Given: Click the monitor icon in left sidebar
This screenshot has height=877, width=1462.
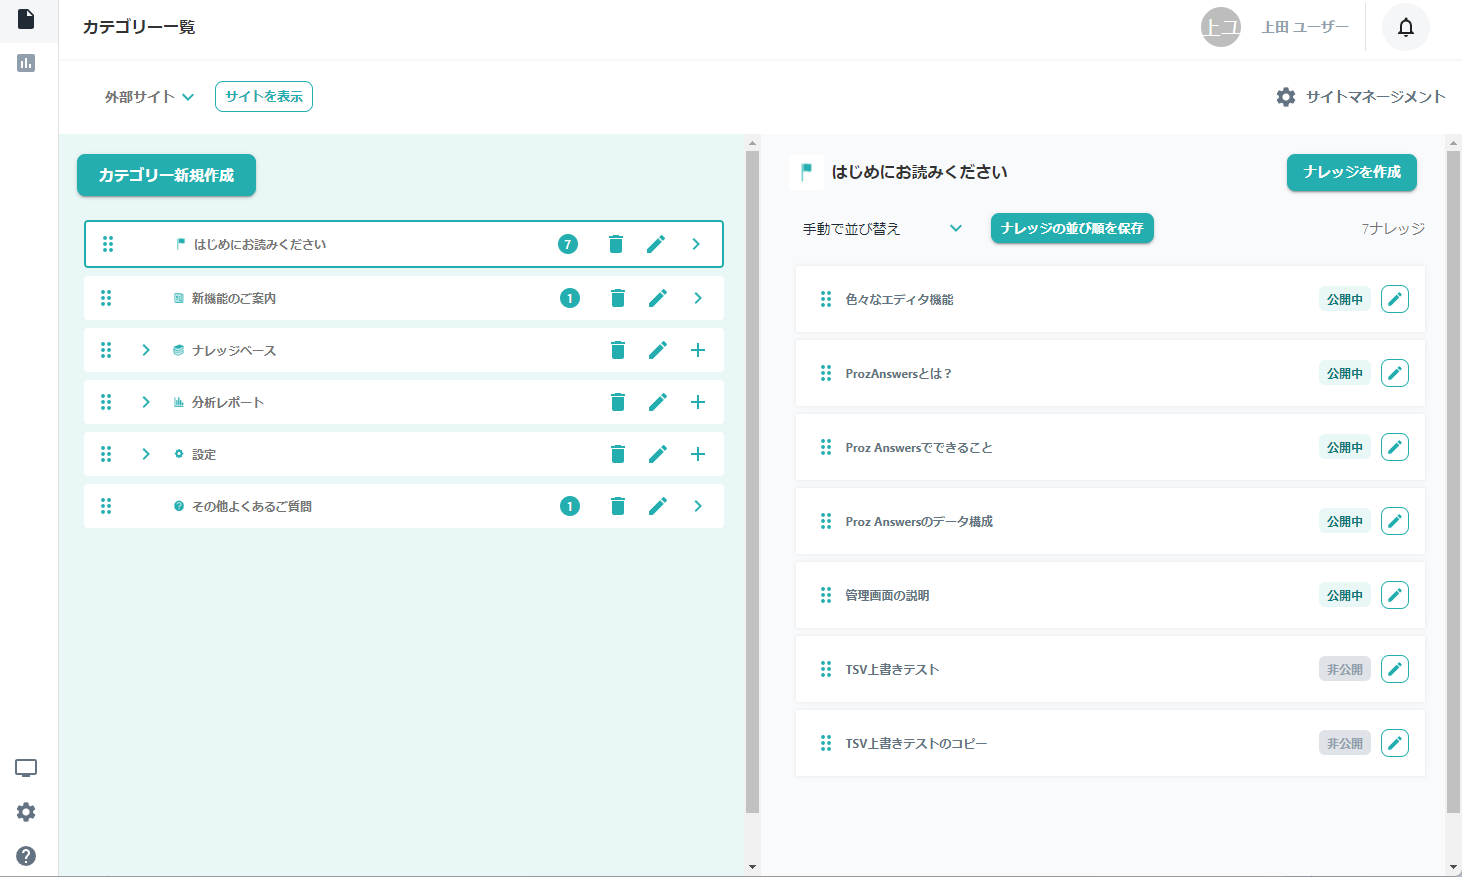Looking at the screenshot, I should click(x=26, y=768).
